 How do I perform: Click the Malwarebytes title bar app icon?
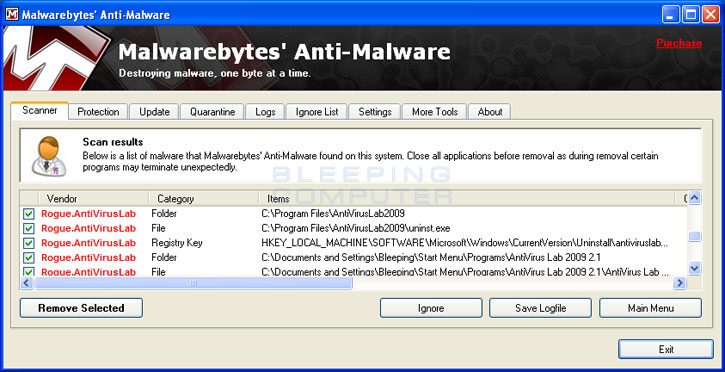coord(11,14)
